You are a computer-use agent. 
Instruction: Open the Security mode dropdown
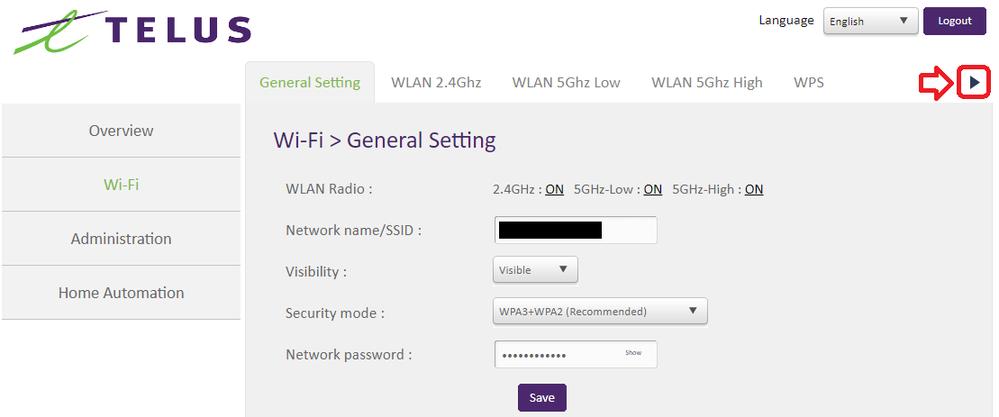point(600,312)
